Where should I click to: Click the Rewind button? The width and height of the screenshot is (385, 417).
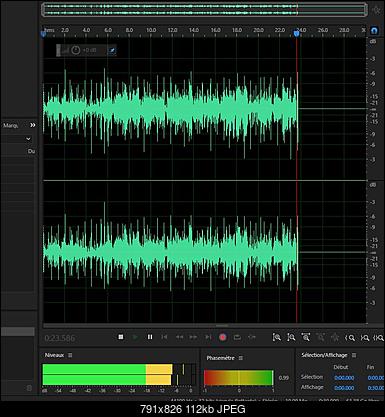click(x=179, y=337)
